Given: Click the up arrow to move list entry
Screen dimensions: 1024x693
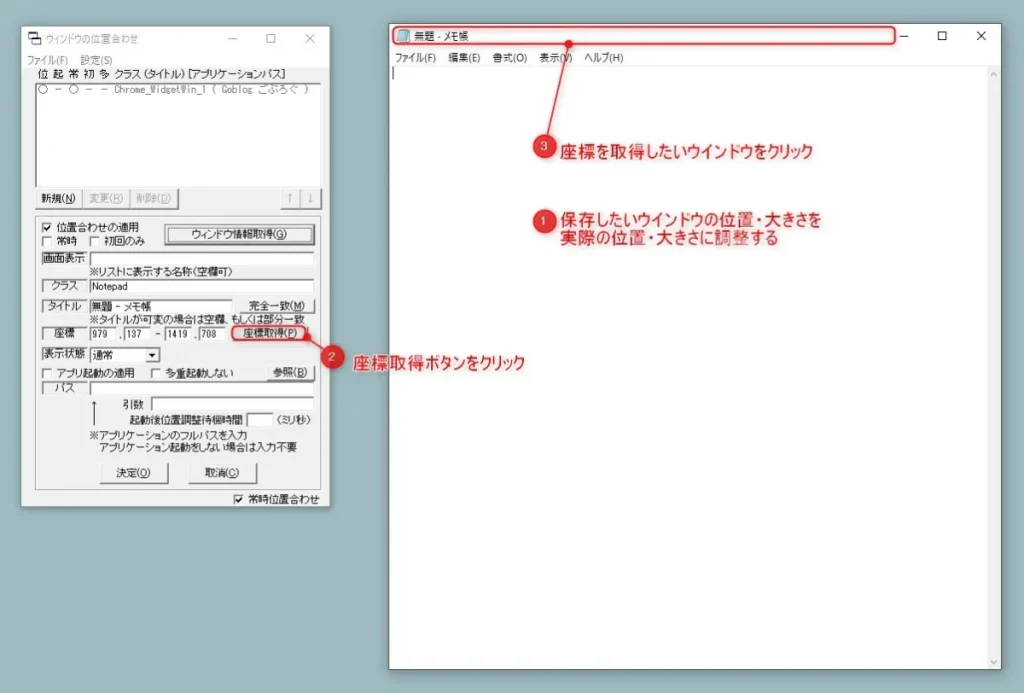Looking at the screenshot, I should click(289, 197).
